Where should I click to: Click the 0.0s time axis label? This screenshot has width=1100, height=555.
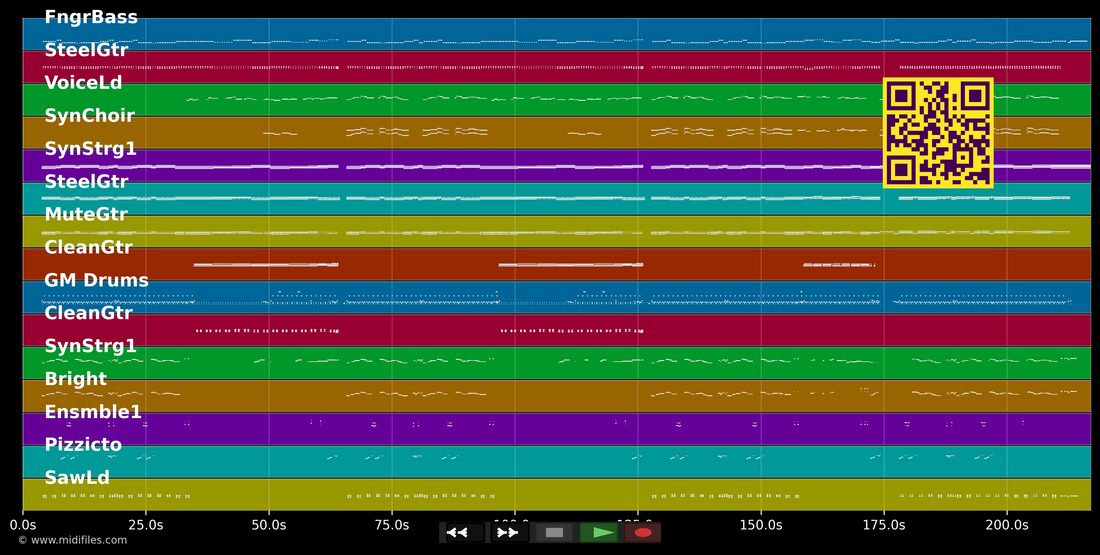click(x=23, y=525)
